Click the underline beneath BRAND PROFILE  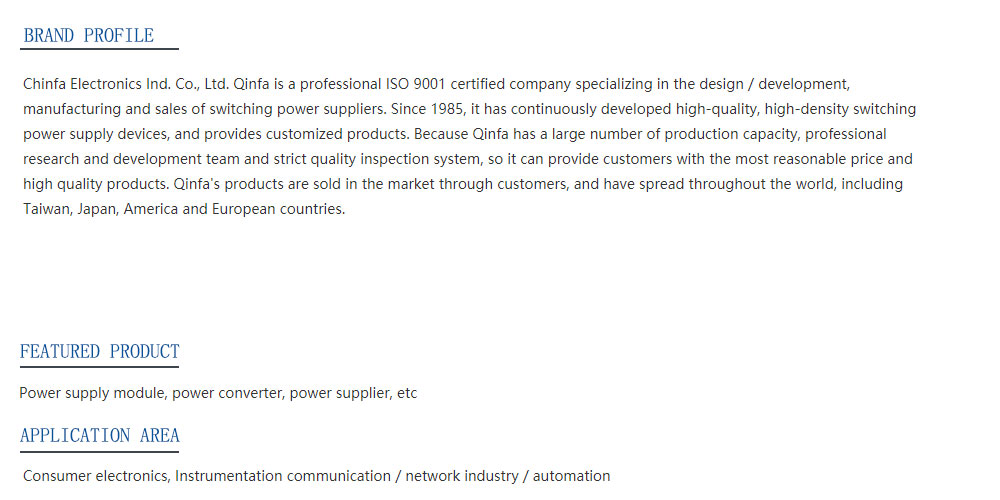click(x=99, y=48)
